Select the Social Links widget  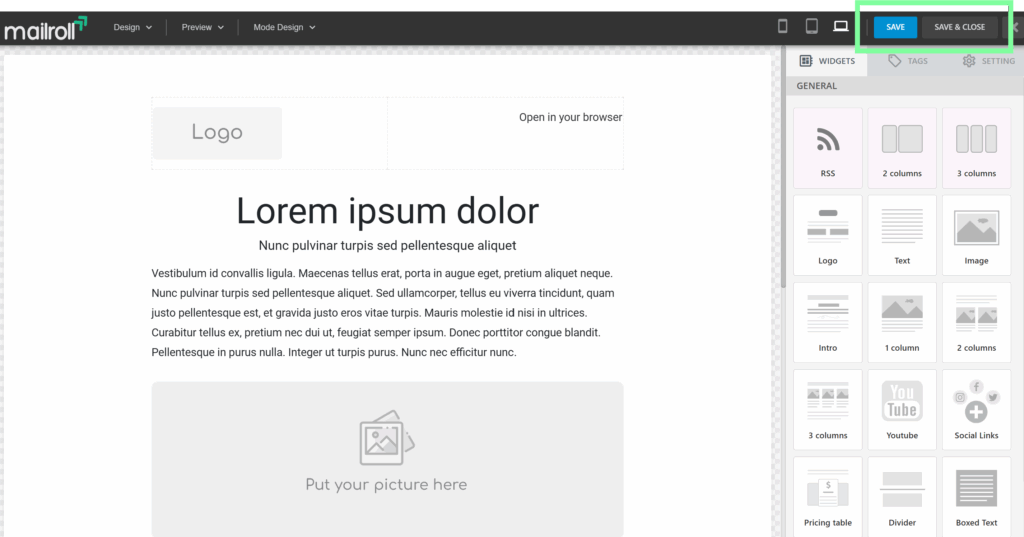pos(976,408)
